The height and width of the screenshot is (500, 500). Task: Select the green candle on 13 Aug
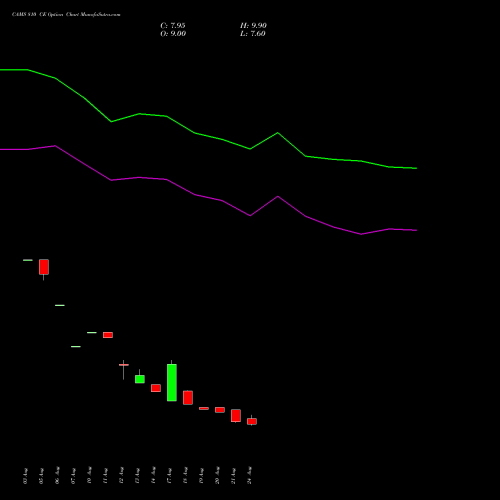140,379
